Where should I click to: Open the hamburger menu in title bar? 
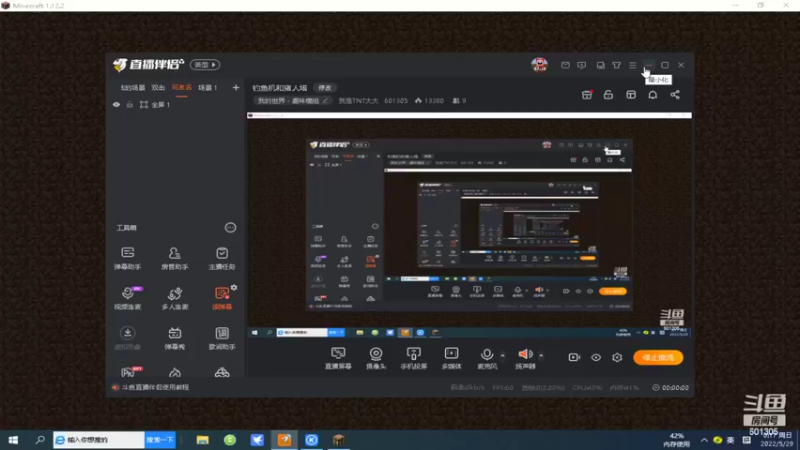pyautogui.click(x=633, y=65)
